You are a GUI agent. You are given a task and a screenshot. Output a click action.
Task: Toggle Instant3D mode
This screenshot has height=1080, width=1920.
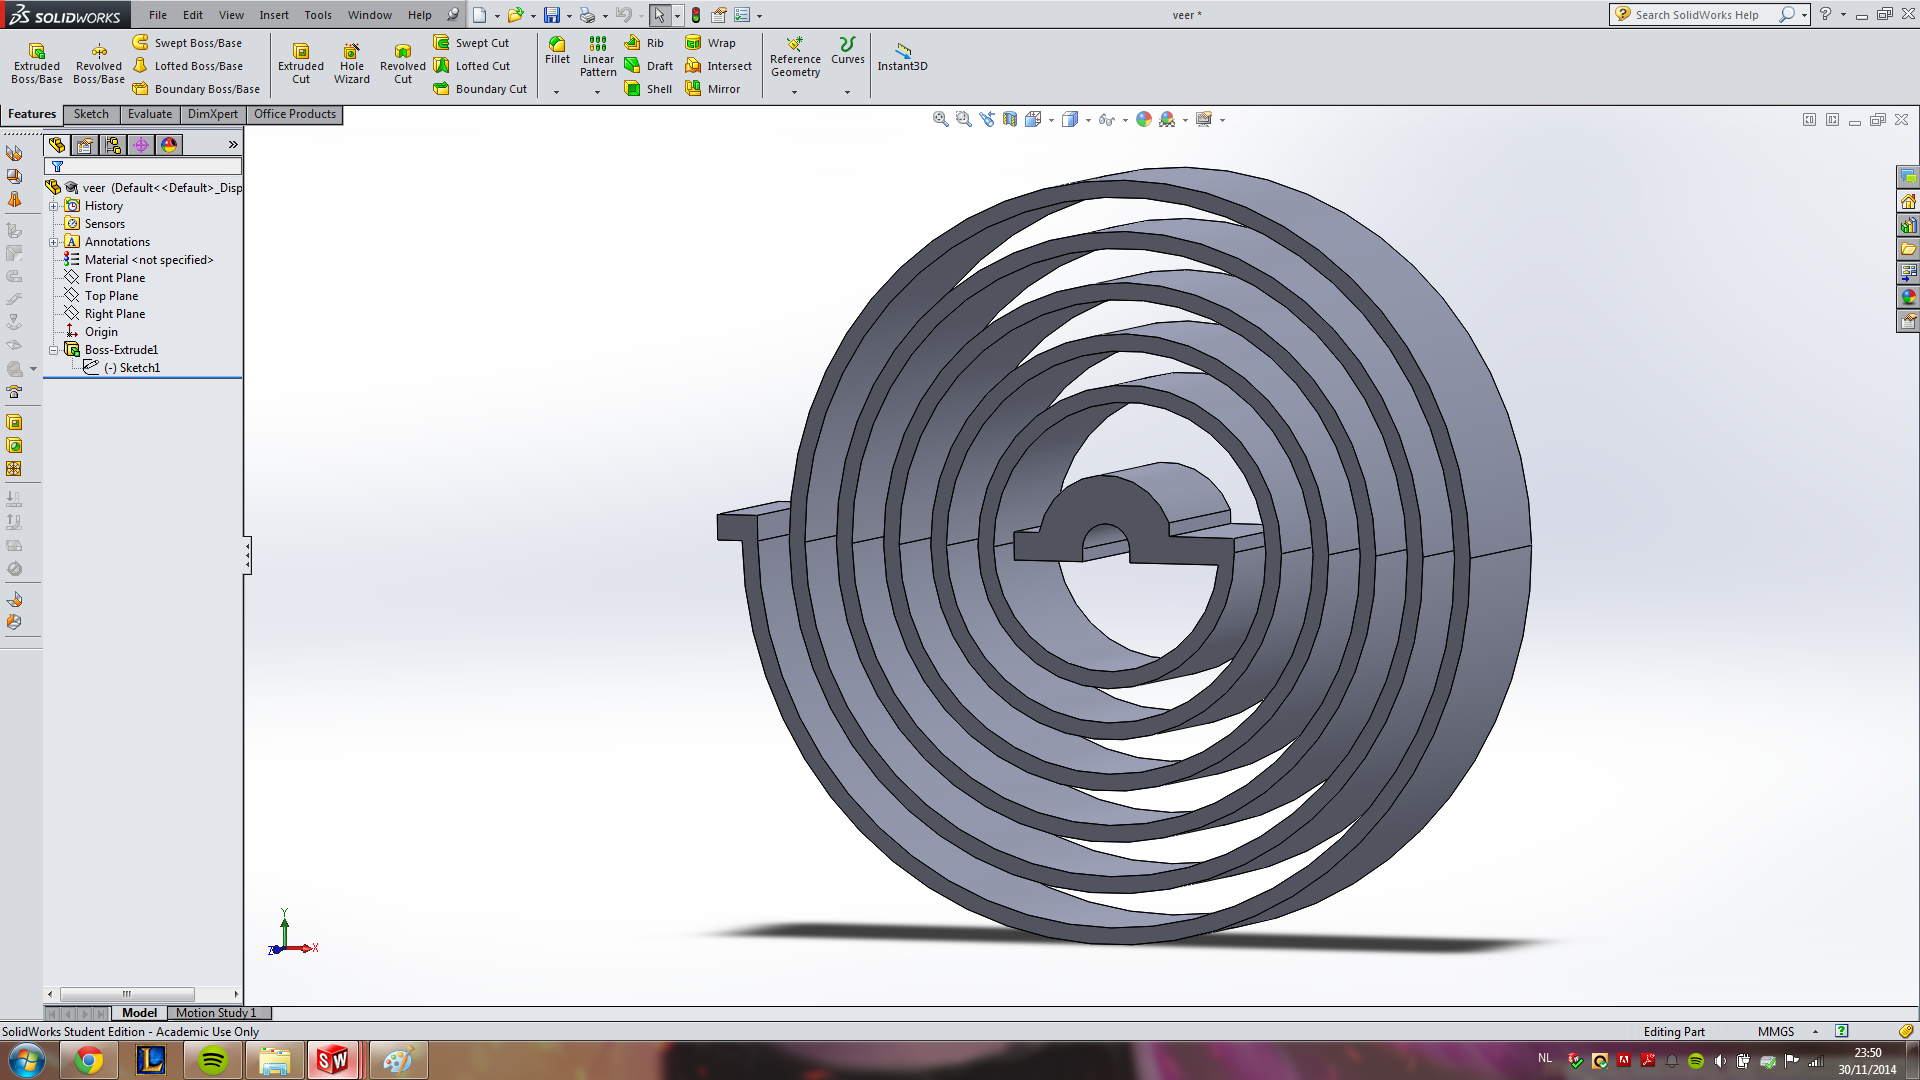[902, 57]
